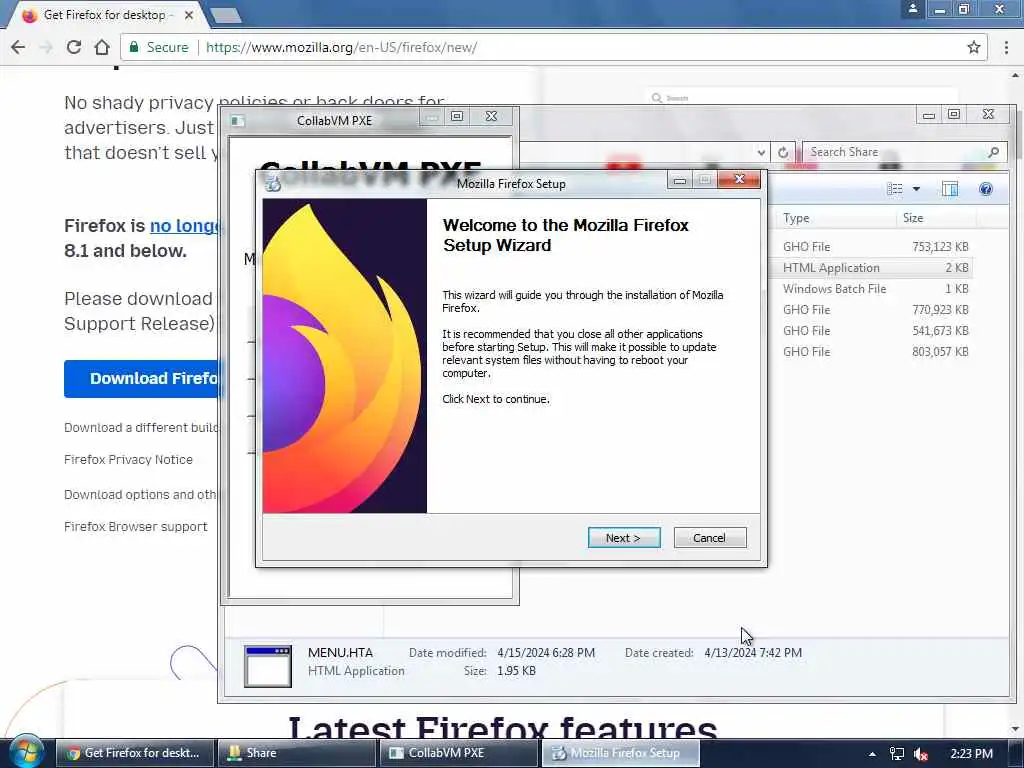This screenshot has width=1024, height=768.
Task: Open Explorer help question-mark icon
Action: tap(985, 189)
